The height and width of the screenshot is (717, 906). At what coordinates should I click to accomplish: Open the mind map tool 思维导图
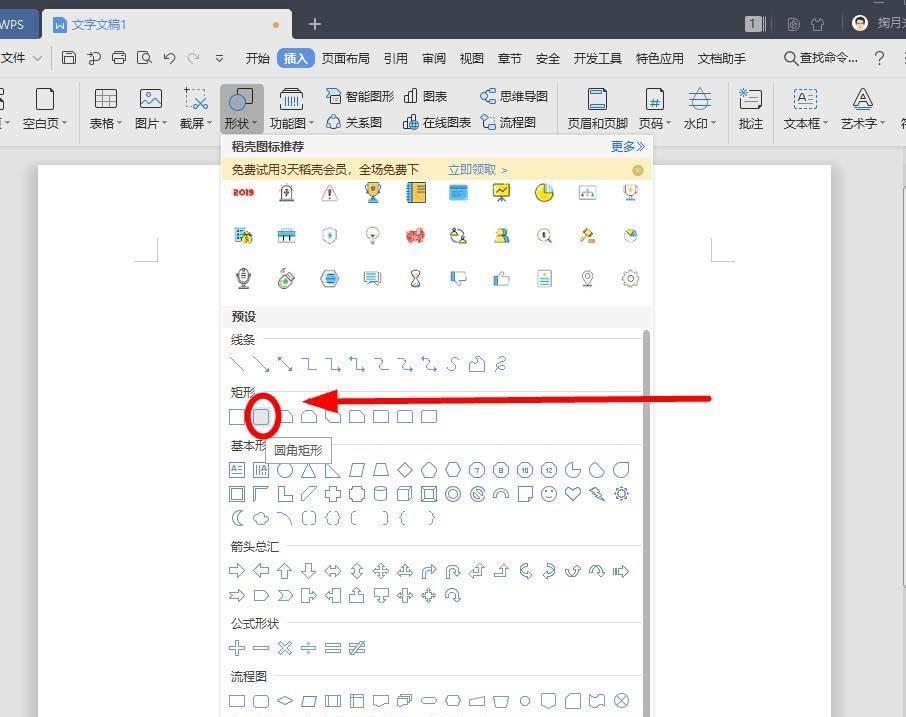coord(513,96)
